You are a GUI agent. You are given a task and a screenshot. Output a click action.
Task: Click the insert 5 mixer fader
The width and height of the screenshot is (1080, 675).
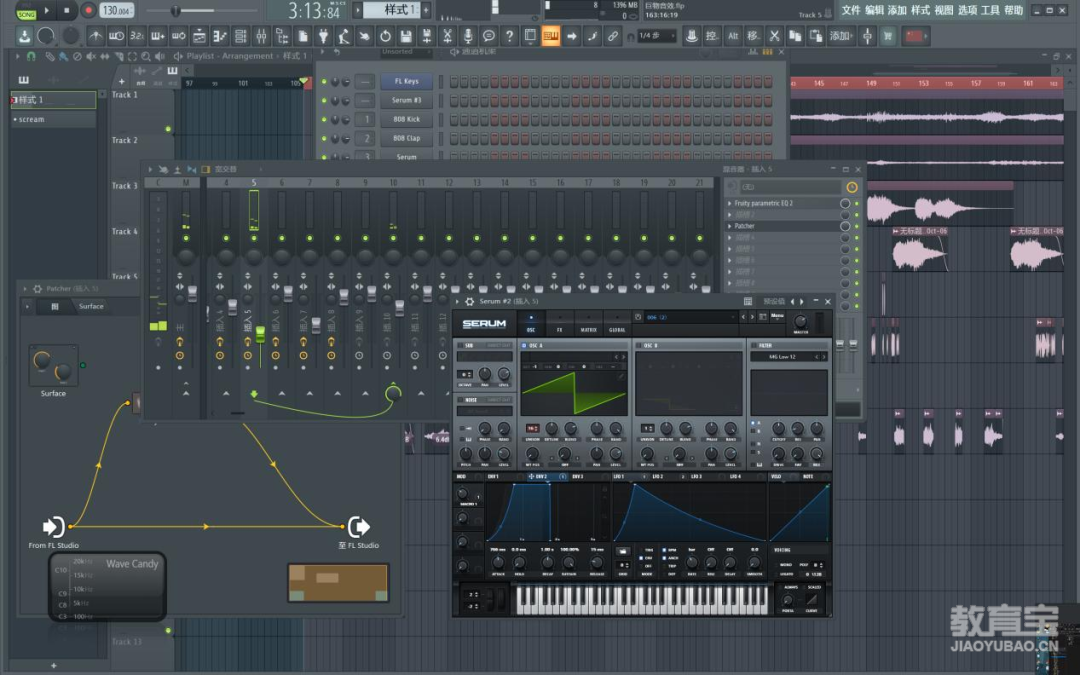260,335
